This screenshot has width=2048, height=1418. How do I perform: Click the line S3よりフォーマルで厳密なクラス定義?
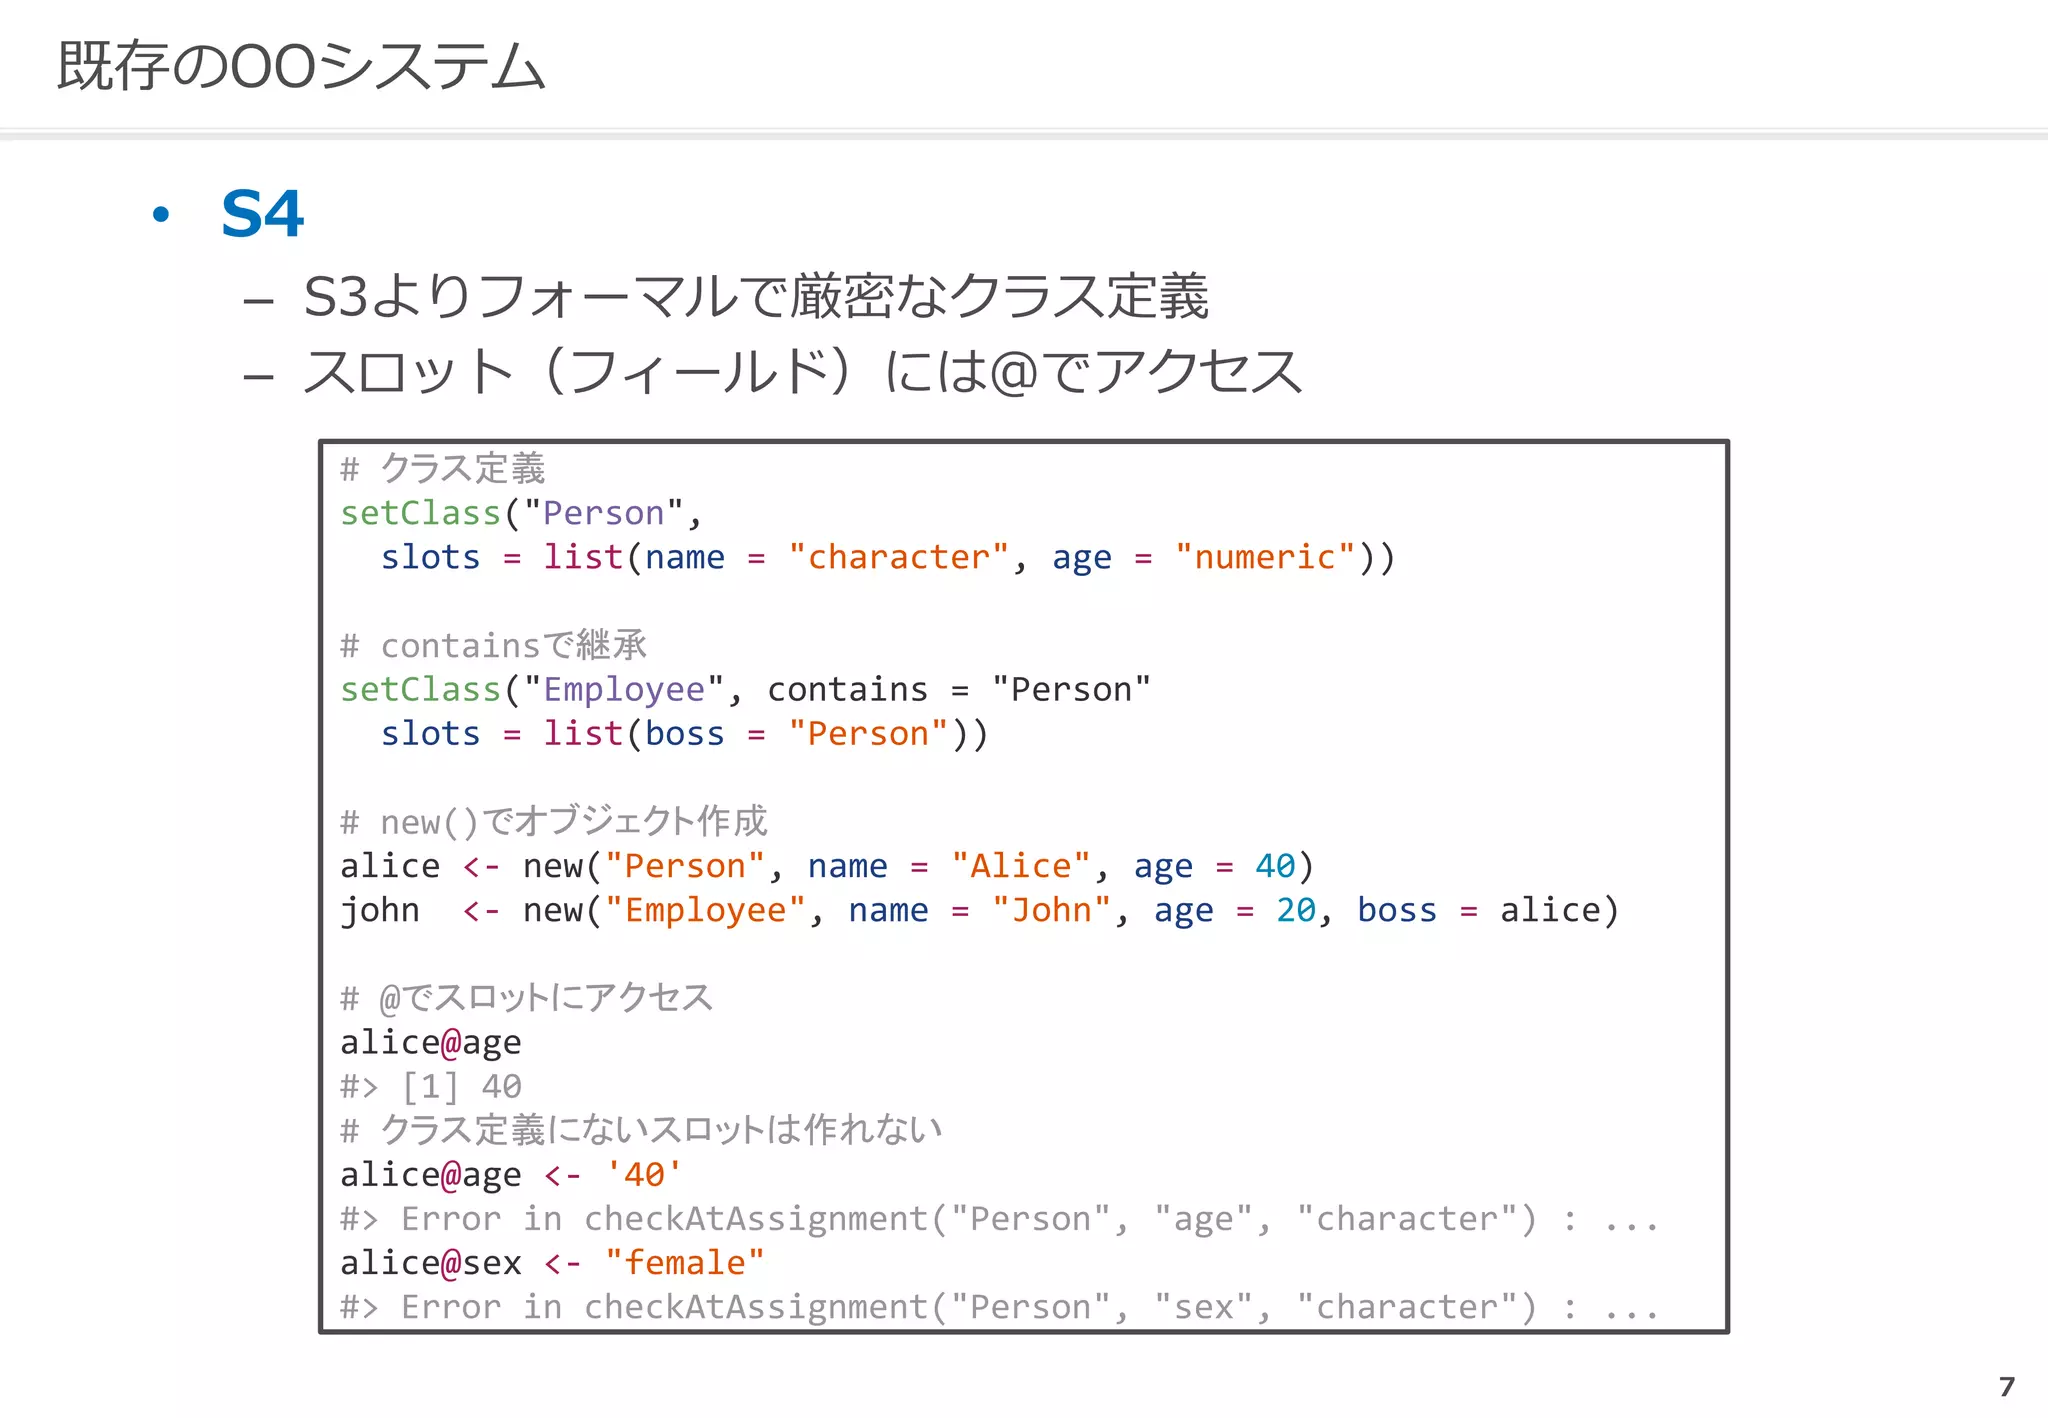(x=756, y=297)
